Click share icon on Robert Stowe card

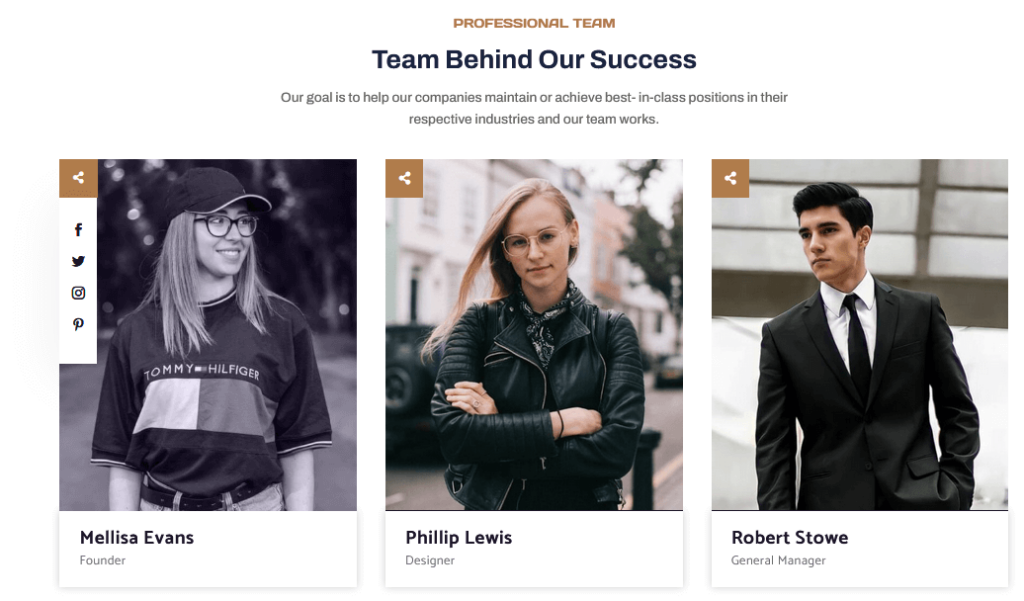coord(730,178)
